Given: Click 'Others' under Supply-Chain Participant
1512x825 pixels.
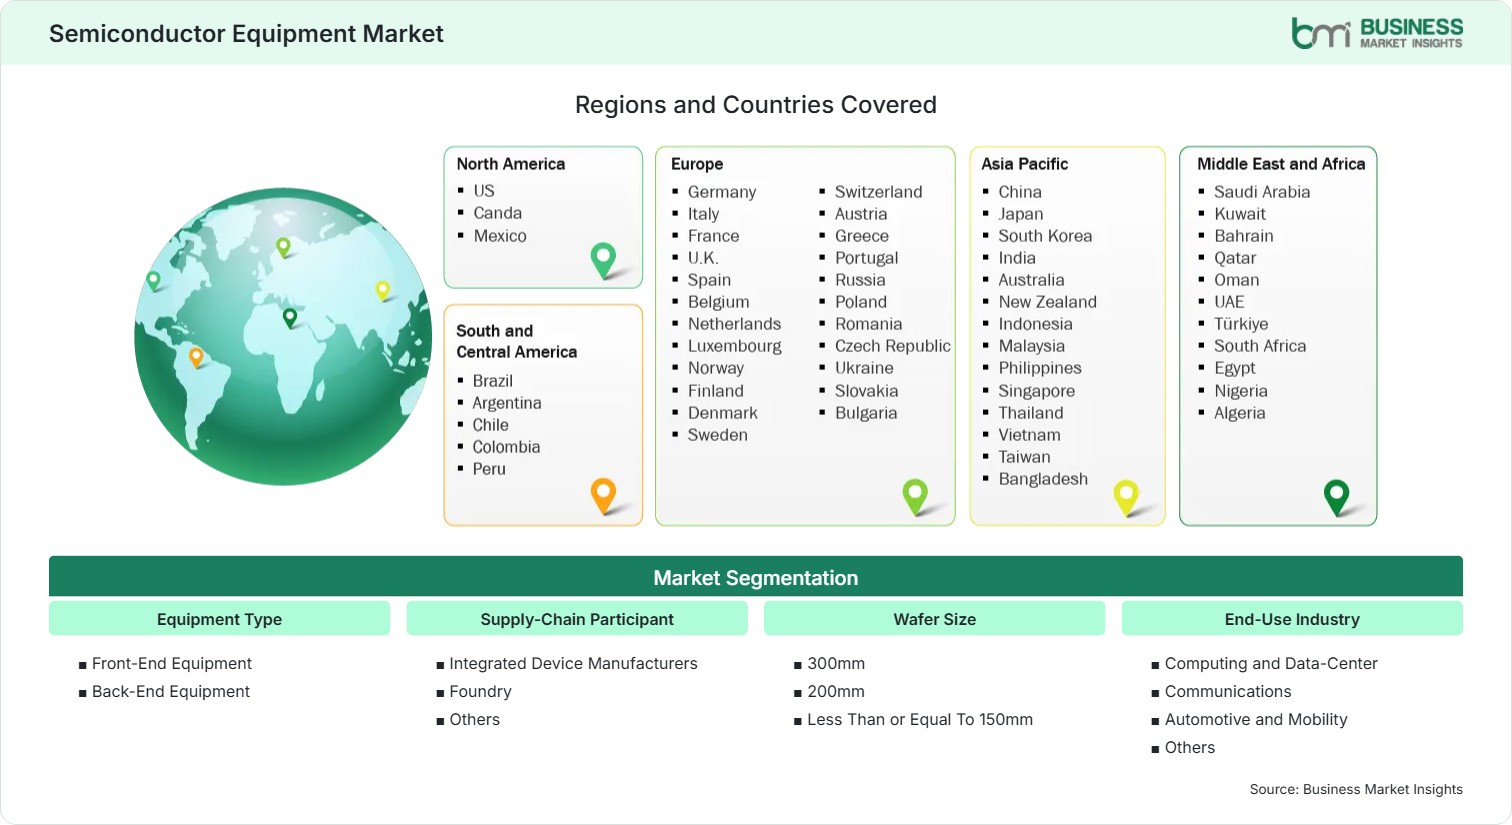Looking at the screenshot, I should point(474,719).
